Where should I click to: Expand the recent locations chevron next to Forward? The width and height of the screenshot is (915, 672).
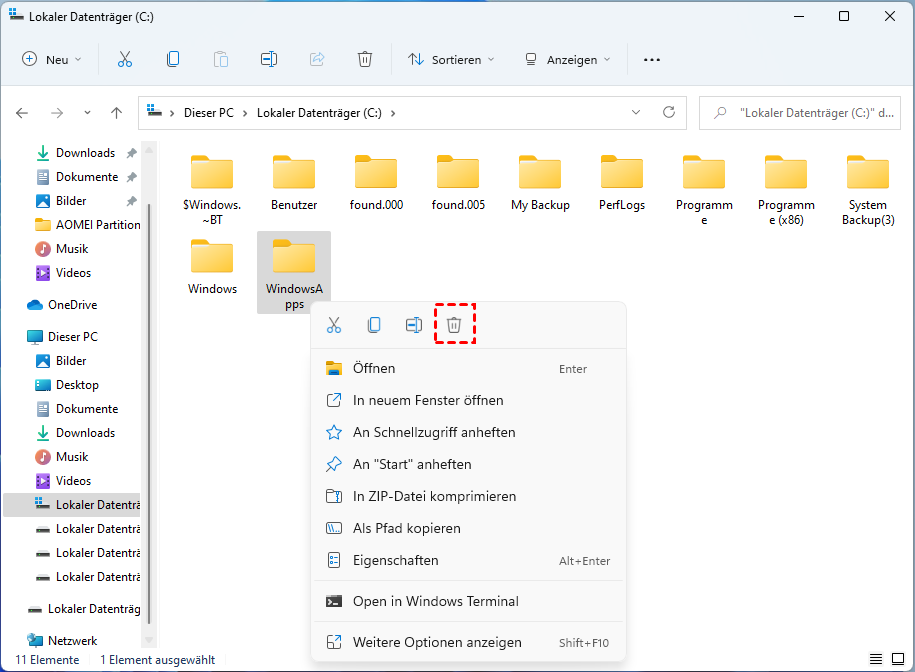87,113
